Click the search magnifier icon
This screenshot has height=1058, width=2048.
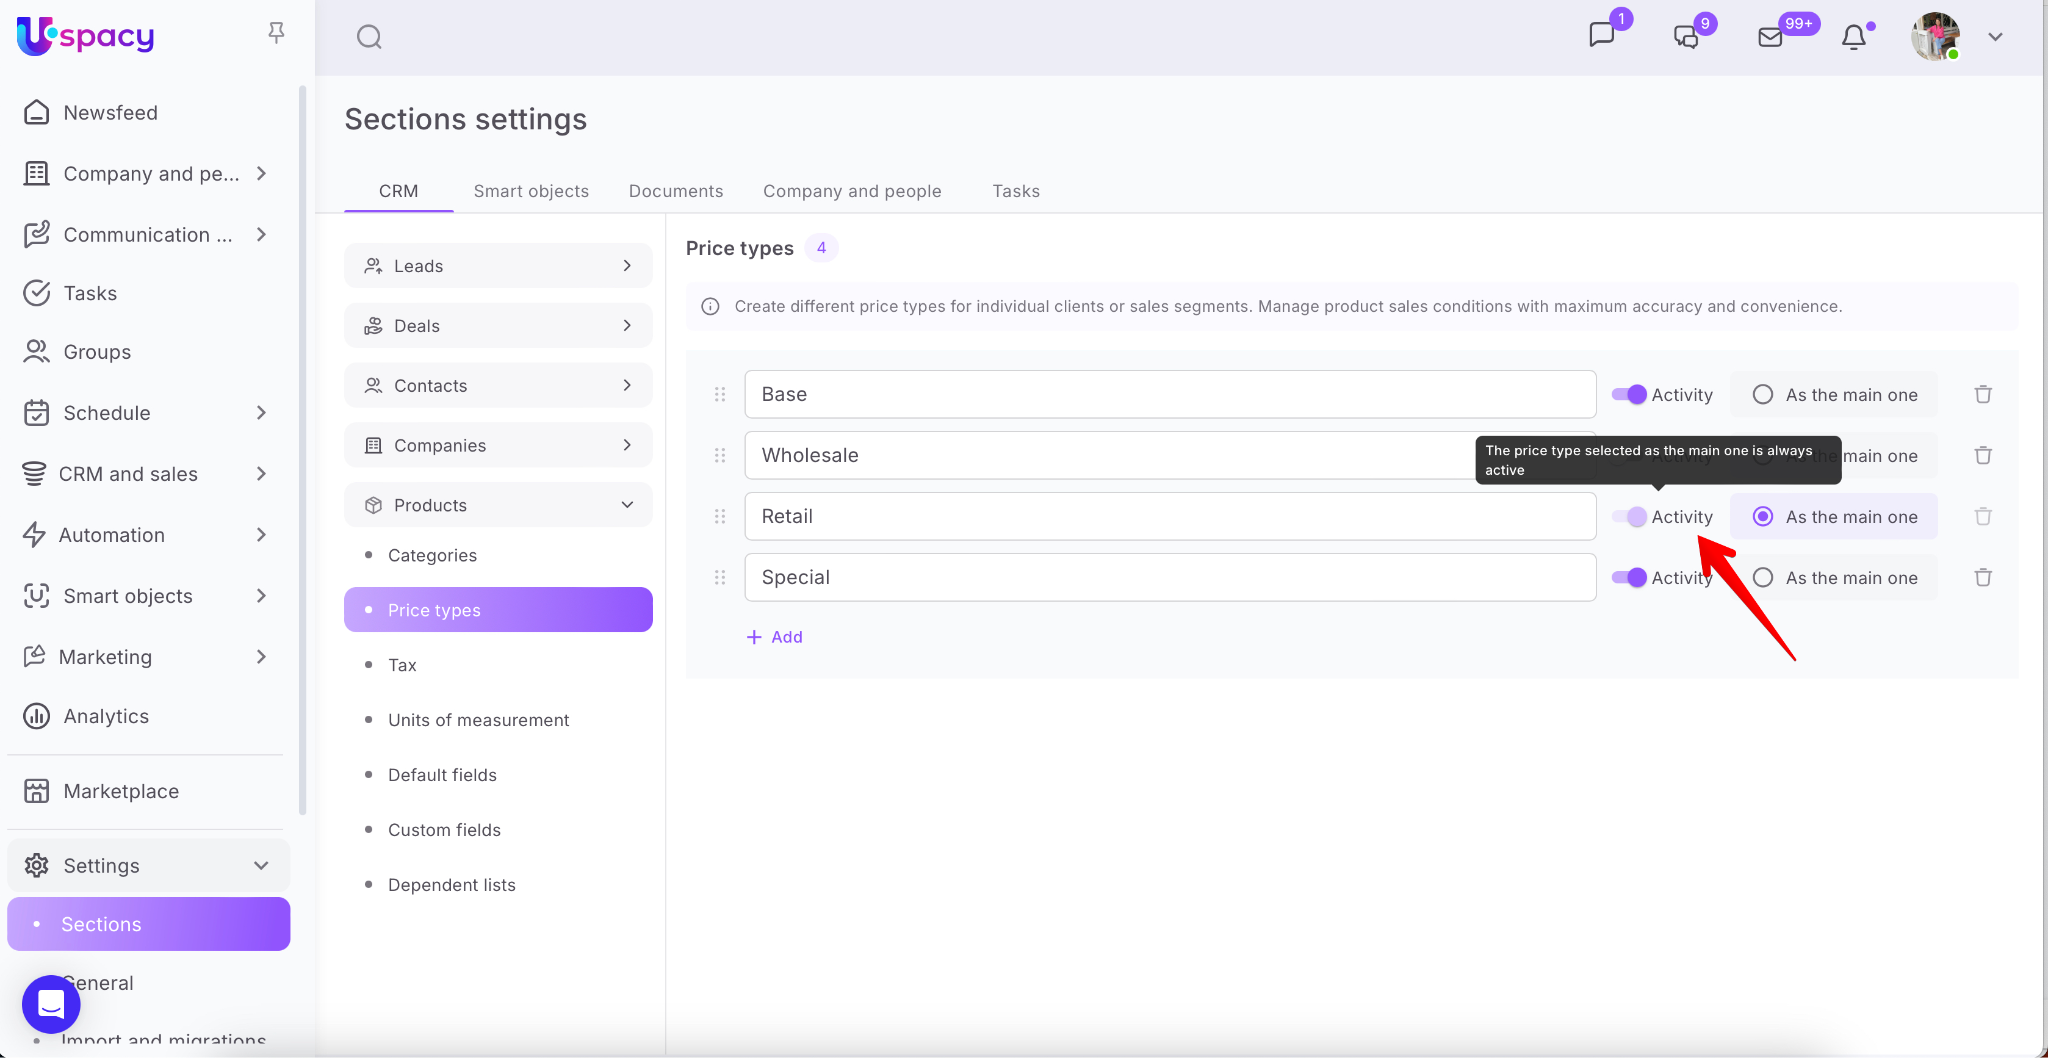(x=369, y=37)
